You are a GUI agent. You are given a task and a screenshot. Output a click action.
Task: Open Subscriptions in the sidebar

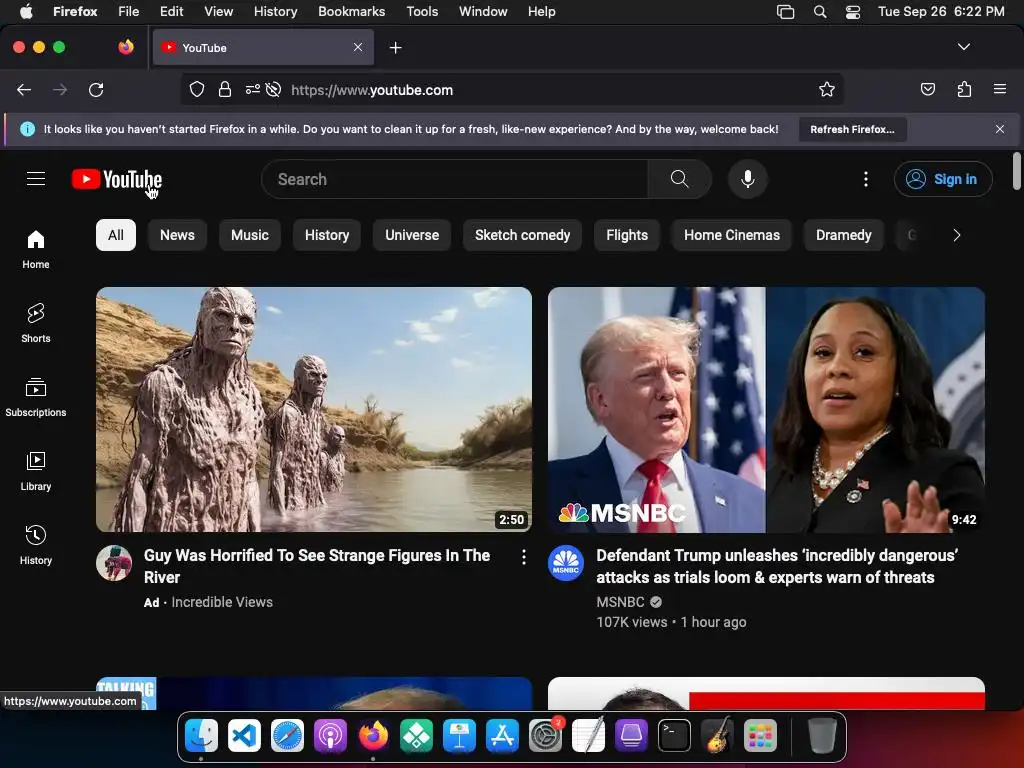point(36,397)
